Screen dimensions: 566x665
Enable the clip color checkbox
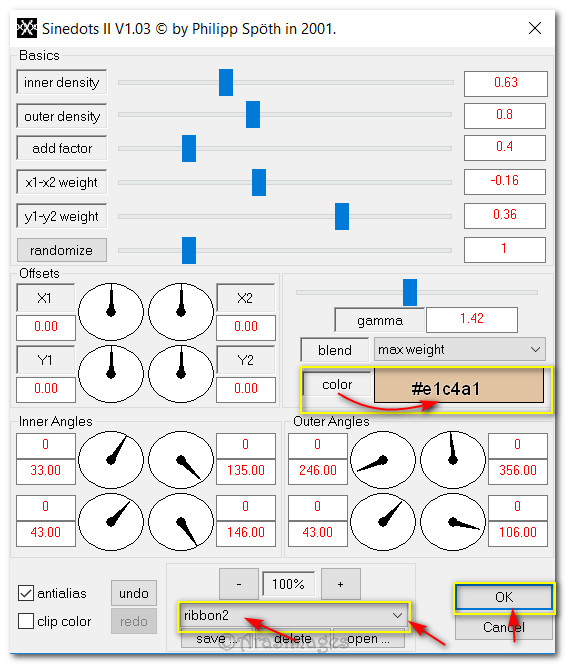[26, 621]
